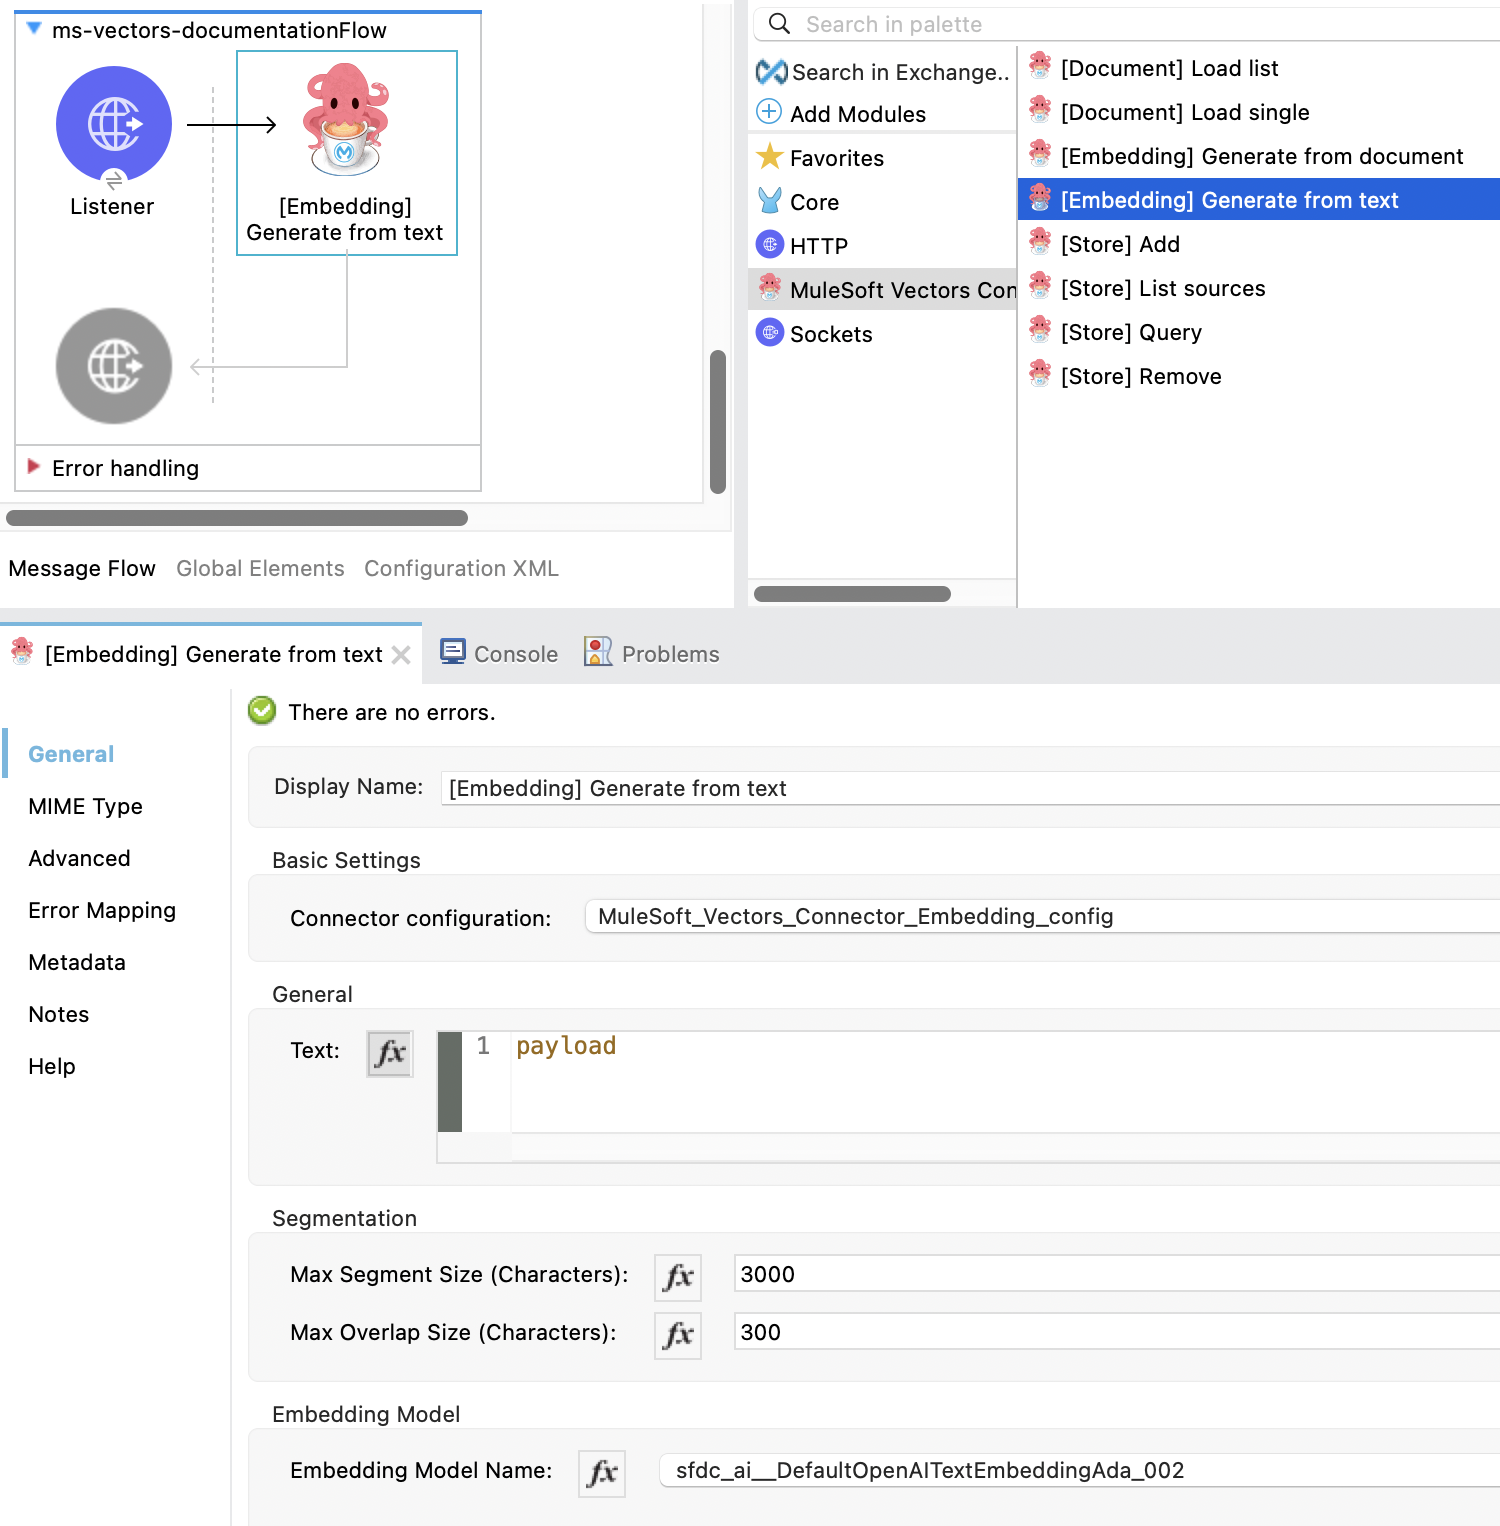Toggle fx for Embedding Model Name
Viewport: 1500px width, 1526px height.
[602, 1473]
